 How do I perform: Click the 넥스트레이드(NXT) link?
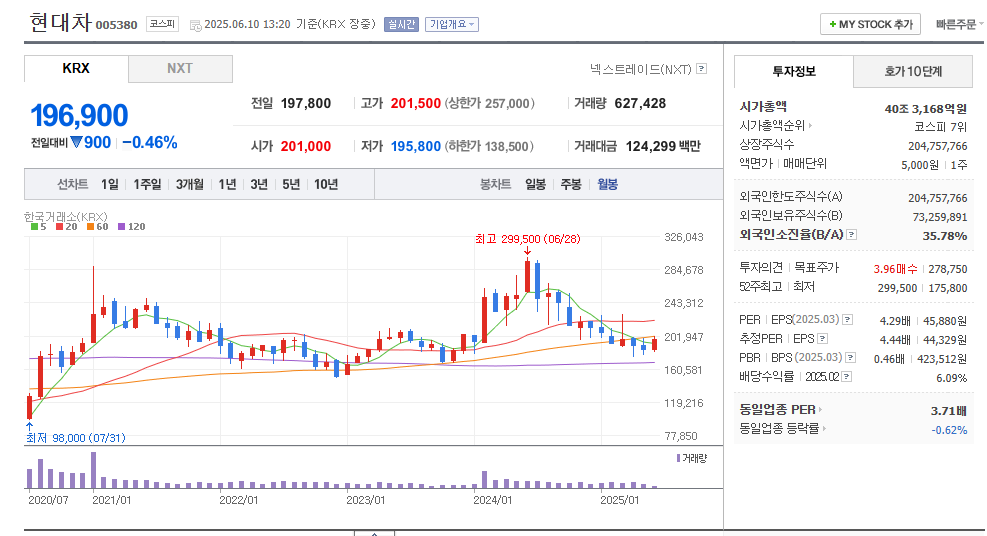tap(641, 69)
